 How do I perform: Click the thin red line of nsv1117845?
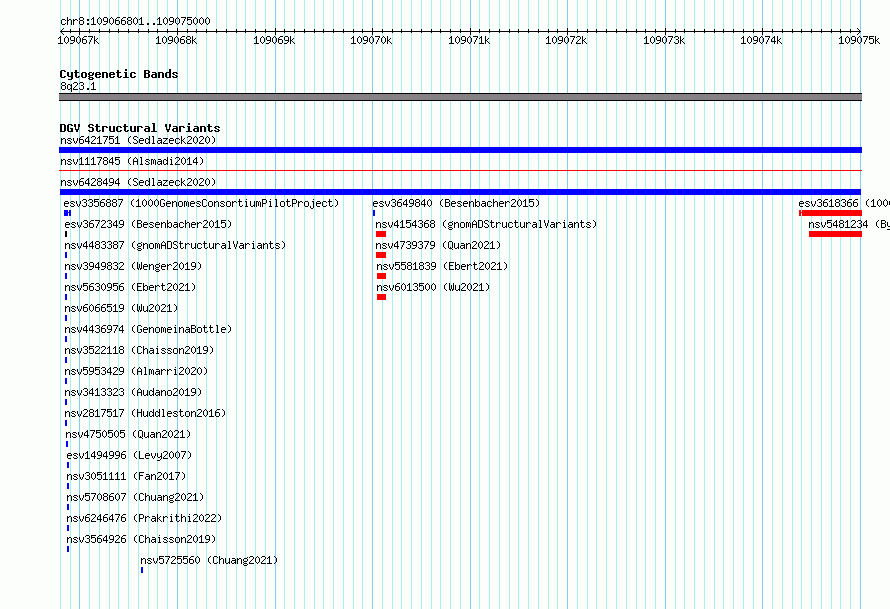[460, 170]
